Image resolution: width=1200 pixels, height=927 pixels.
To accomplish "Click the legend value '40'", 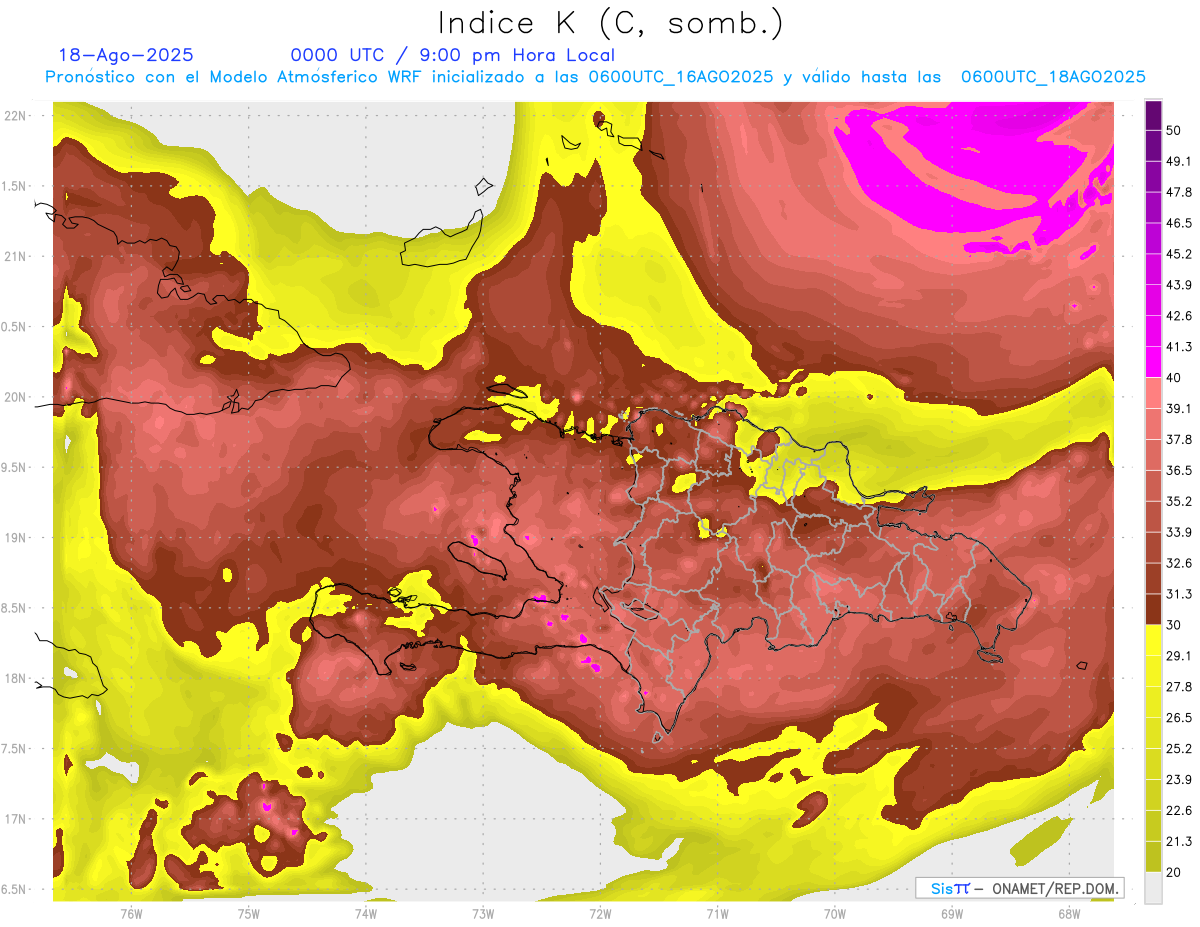I will [1174, 378].
